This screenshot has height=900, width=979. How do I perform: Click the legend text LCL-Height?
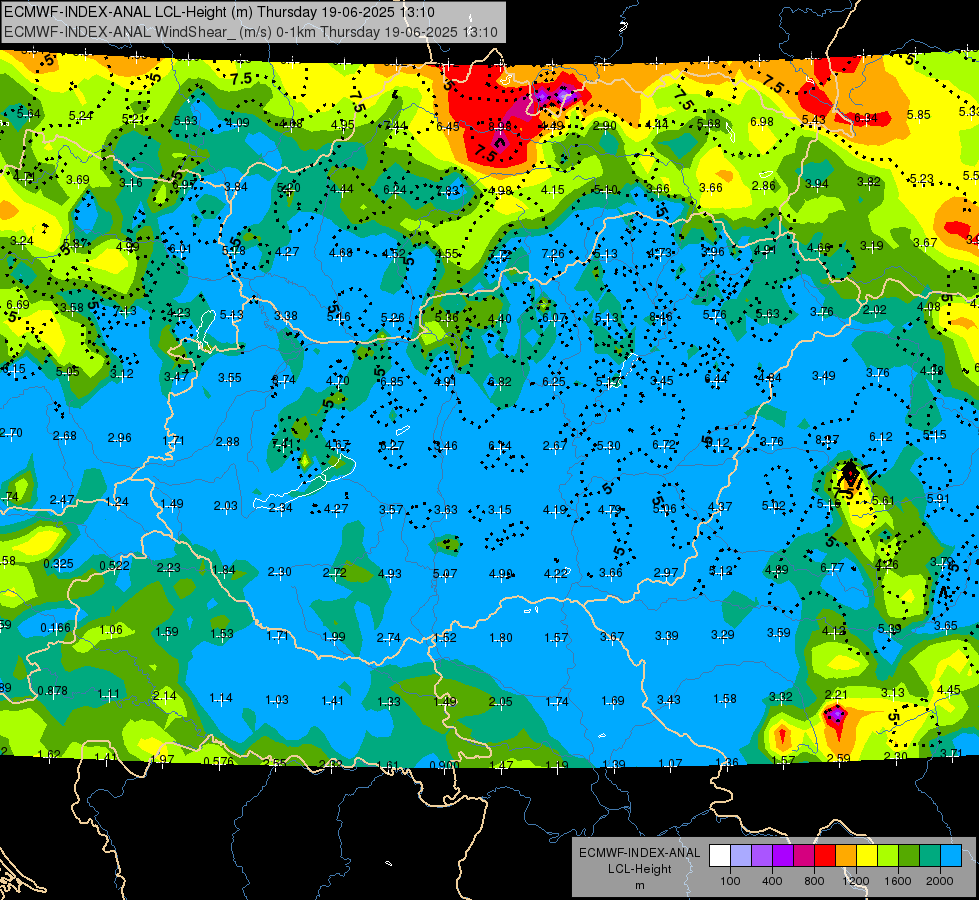(x=639, y=869)
